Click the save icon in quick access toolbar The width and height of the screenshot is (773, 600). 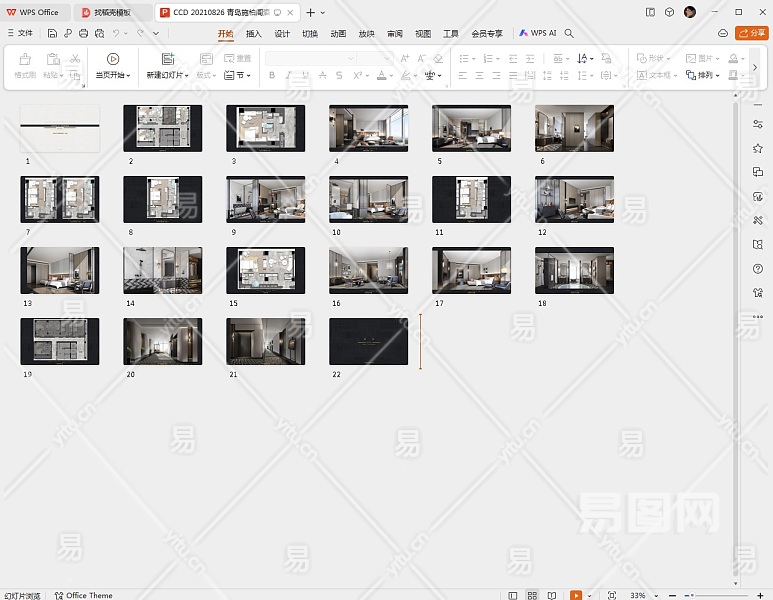click(x=52, y=33)
